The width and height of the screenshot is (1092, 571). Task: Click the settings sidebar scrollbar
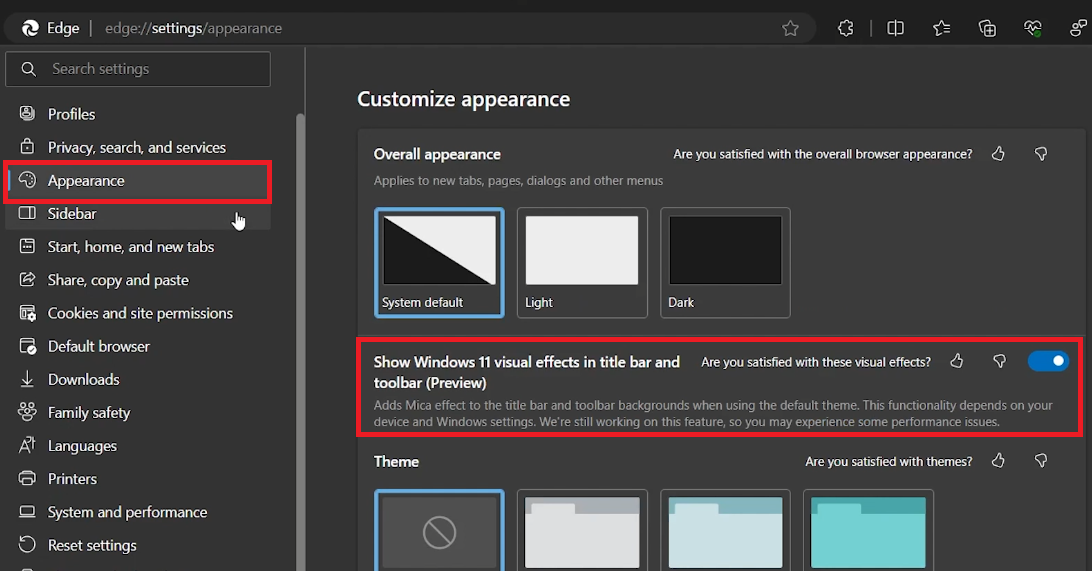coord(300,341)
